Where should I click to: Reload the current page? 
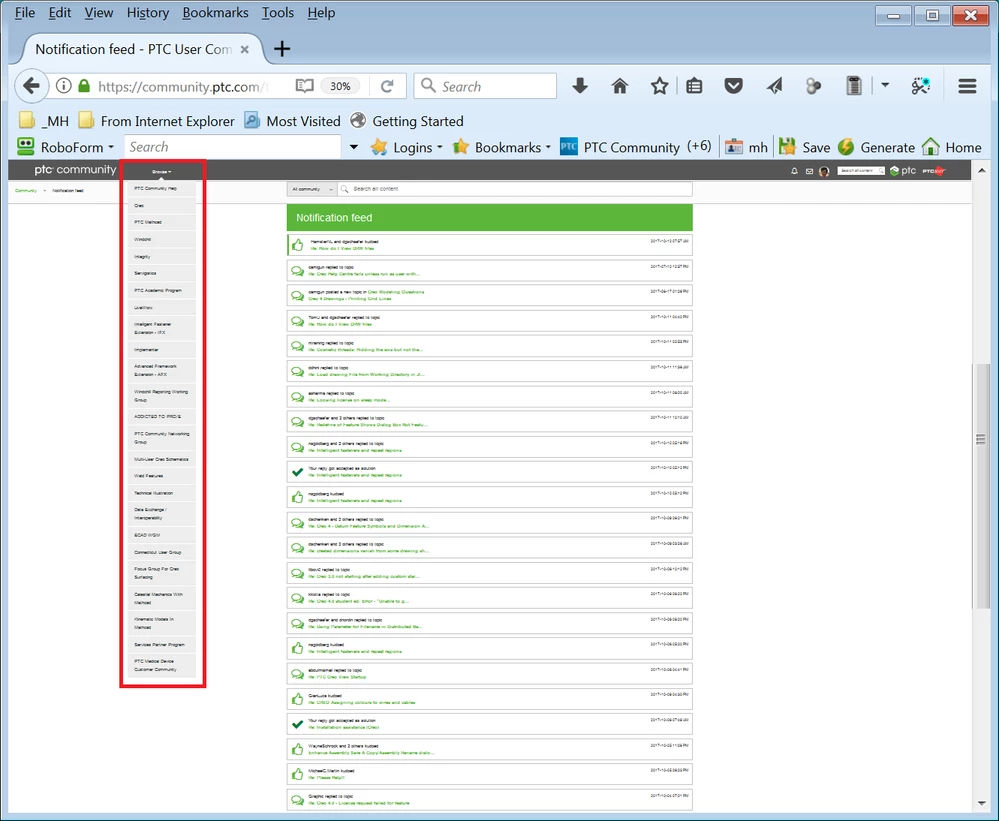387,86
